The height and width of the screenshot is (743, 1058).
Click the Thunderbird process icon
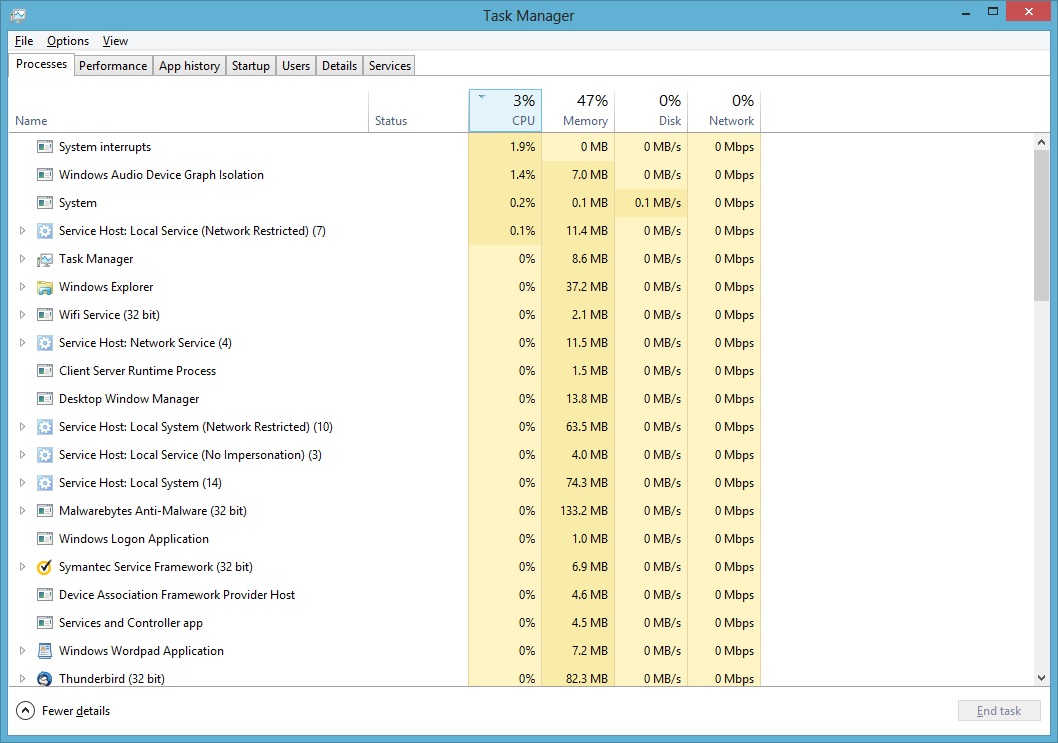[x=45, y=679]
